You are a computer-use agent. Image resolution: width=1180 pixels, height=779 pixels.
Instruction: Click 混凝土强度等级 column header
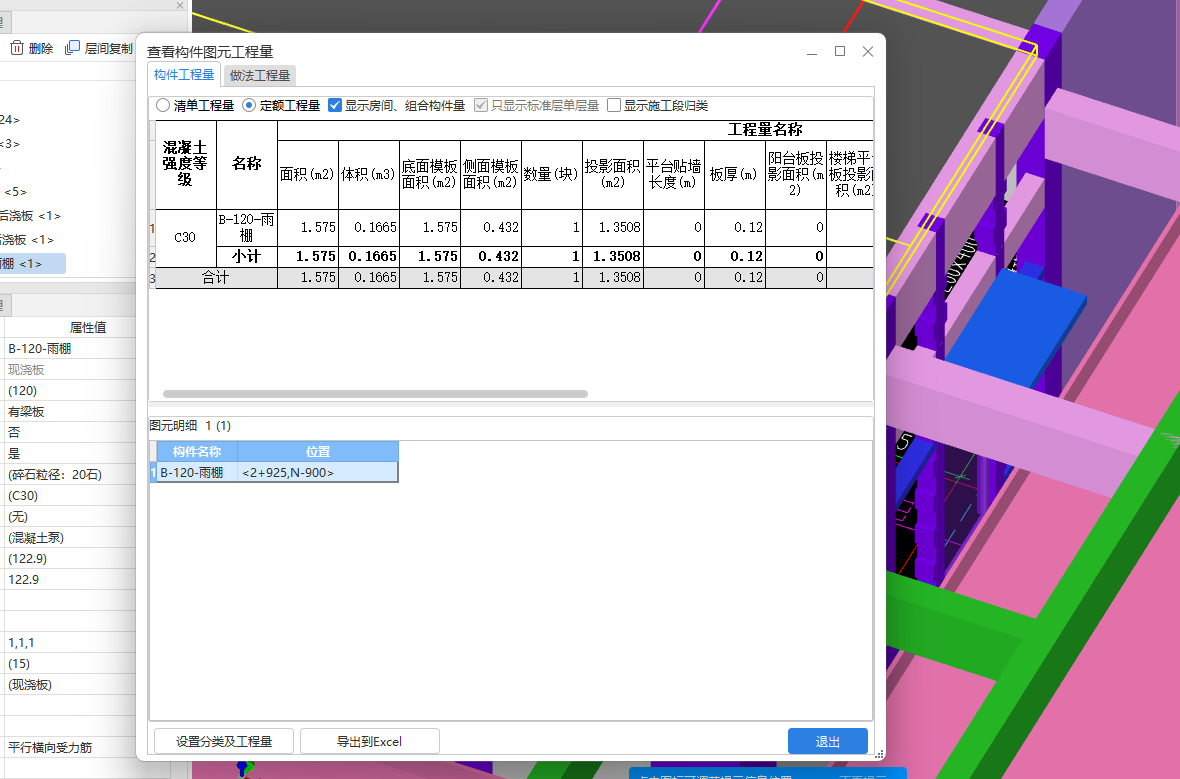[185, 164]
